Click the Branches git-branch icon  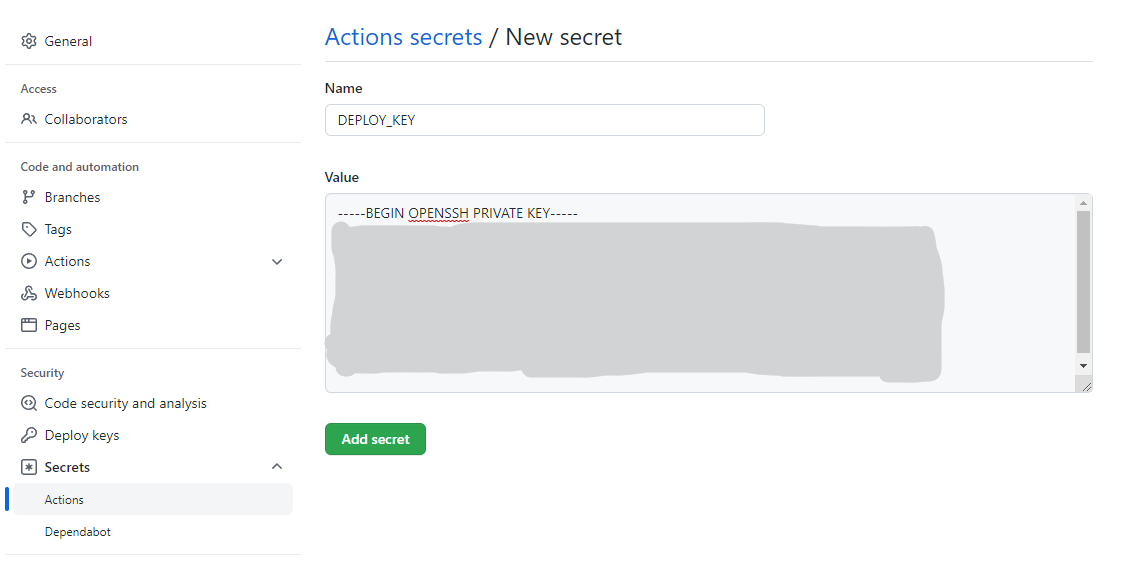[x=29, y=197]
